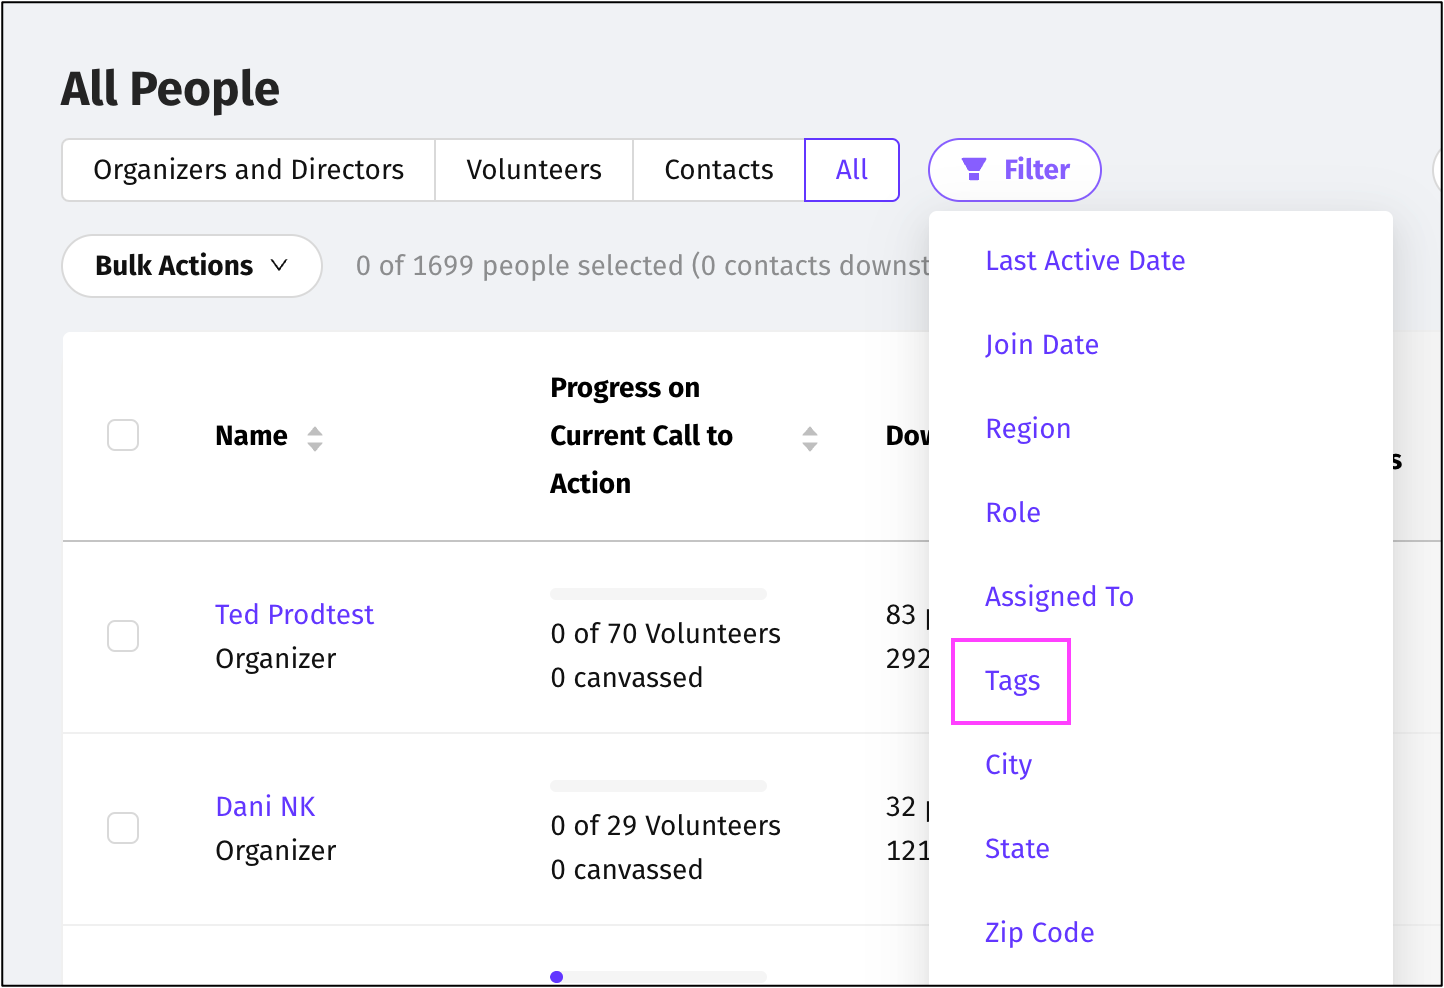Filter people by Role

tap(1013, 513)
